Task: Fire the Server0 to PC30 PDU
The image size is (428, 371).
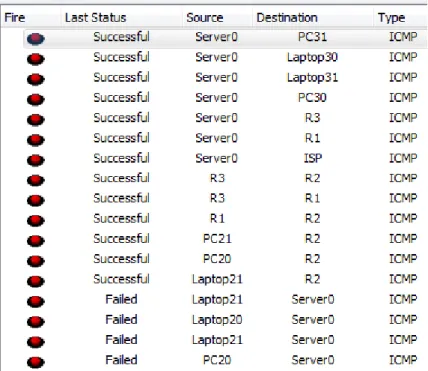Action: [x=36, y=99]
